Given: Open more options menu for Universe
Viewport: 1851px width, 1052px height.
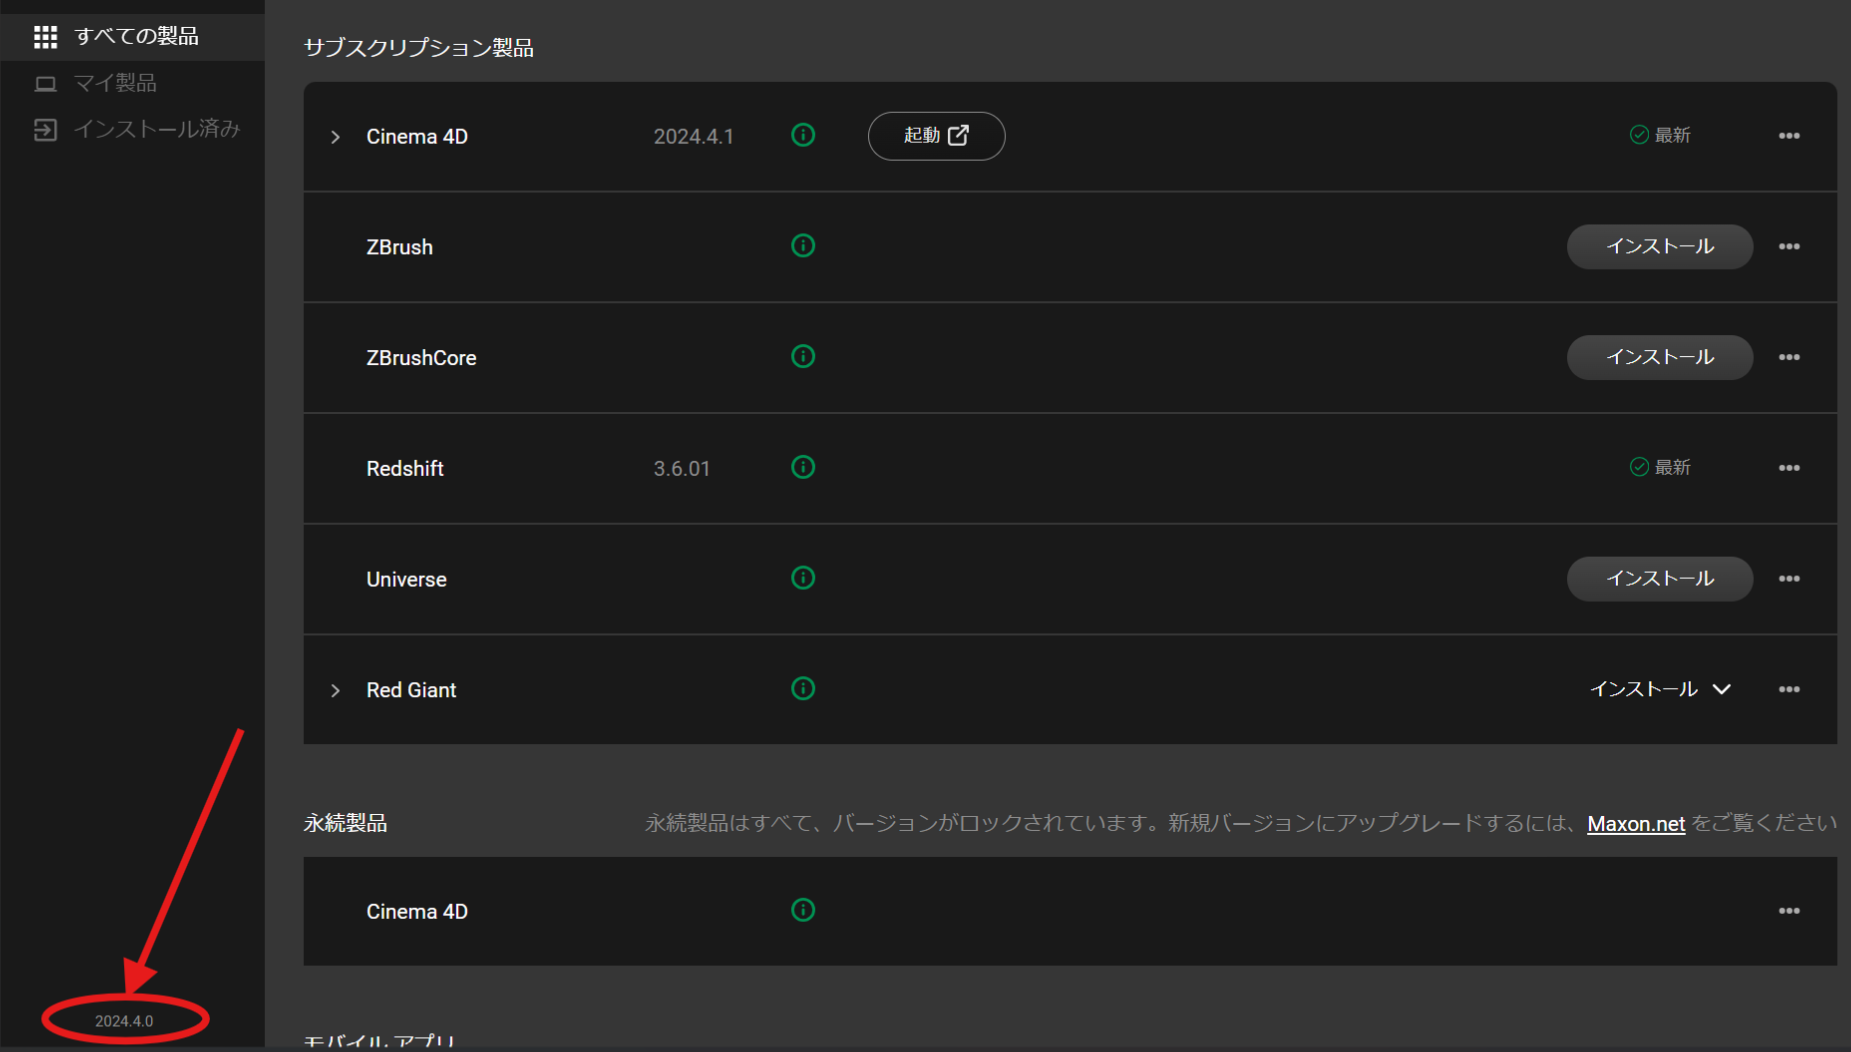Looking at the screenshot, I should pyautogui.click(x=1789, y=579).
